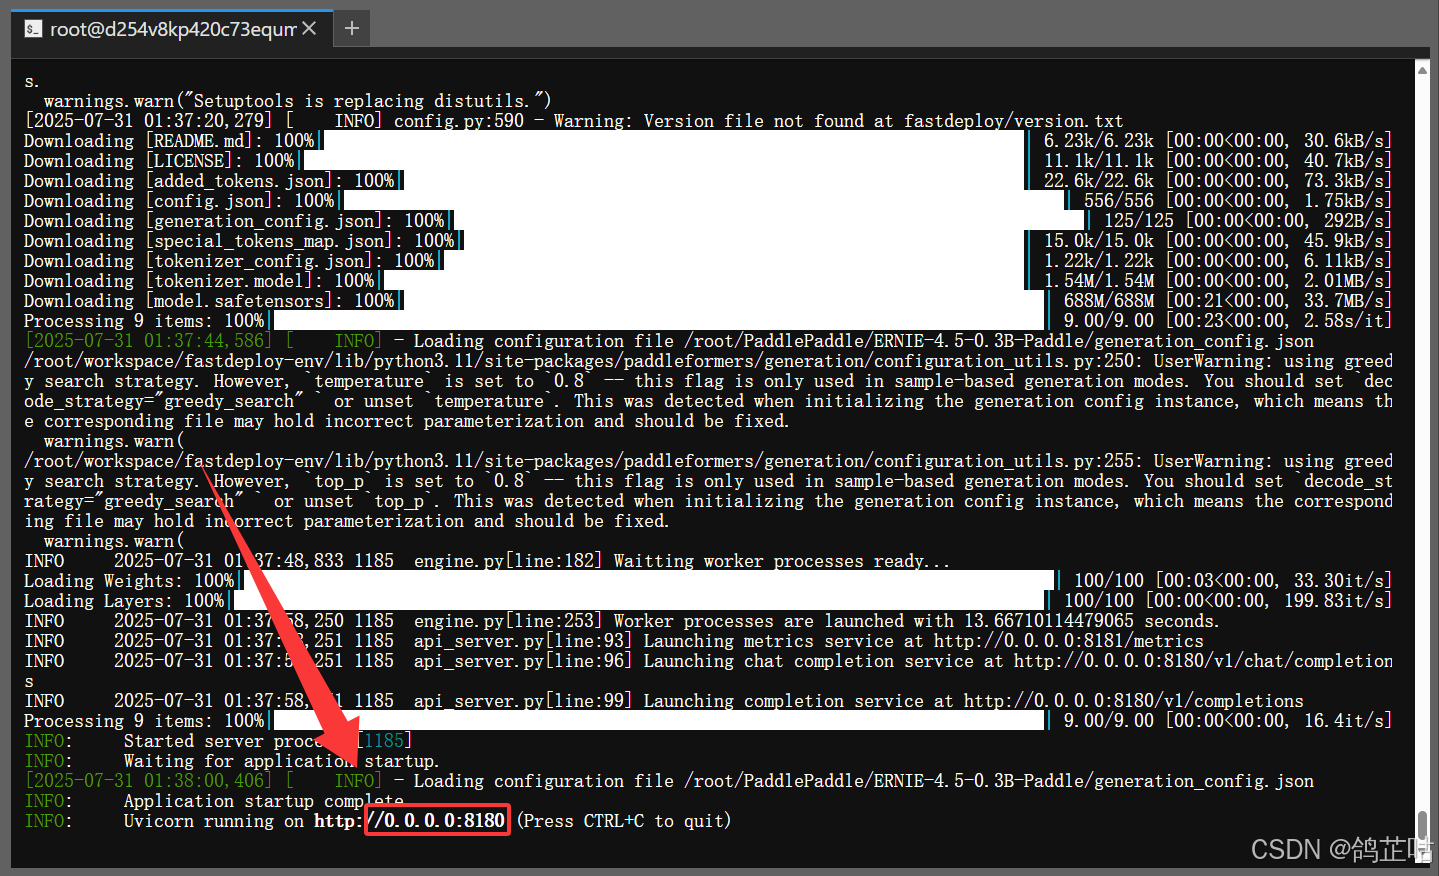This screenshot has width=1439, height=876.
Task: Click the terminal icon on the tab
Action: [33, 29]
